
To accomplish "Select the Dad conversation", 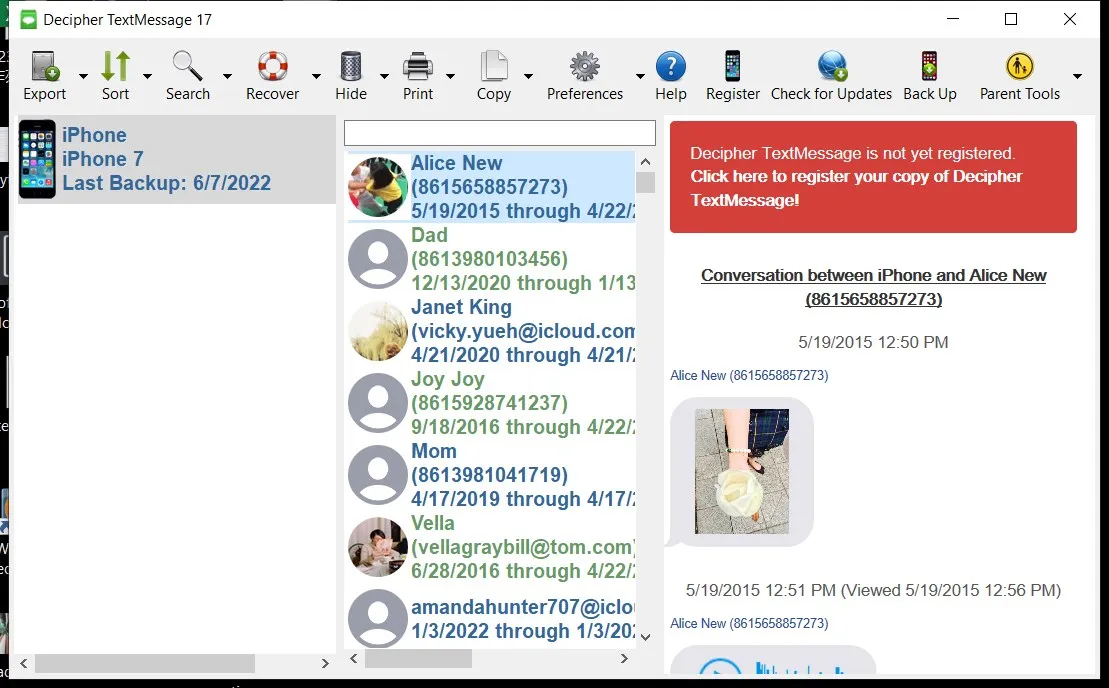I will coord(492,259).
